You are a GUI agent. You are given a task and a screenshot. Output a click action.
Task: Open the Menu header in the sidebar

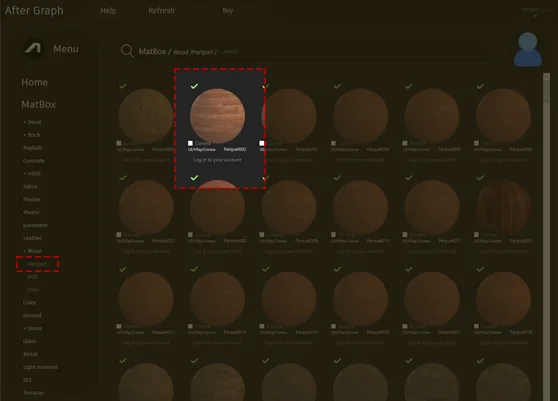click(66, 49)
